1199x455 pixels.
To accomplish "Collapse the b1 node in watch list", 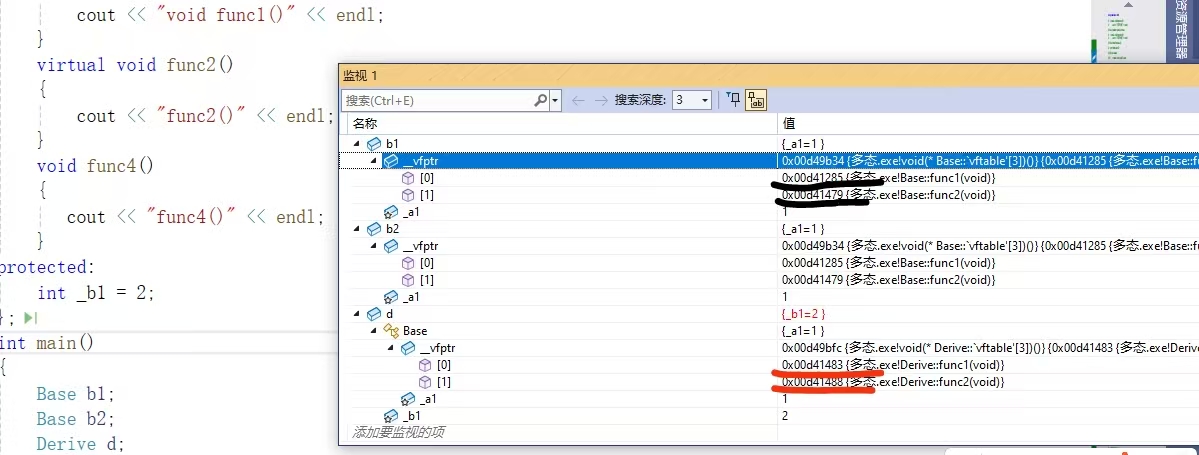I will (x=356, y=144).
